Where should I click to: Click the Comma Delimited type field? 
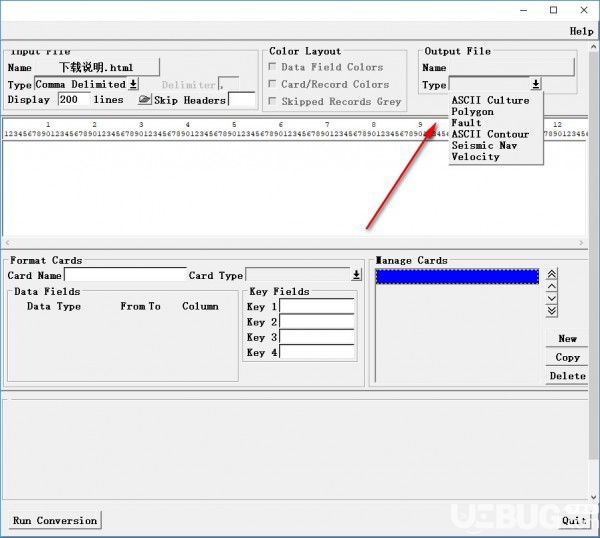tap(82, 84)
